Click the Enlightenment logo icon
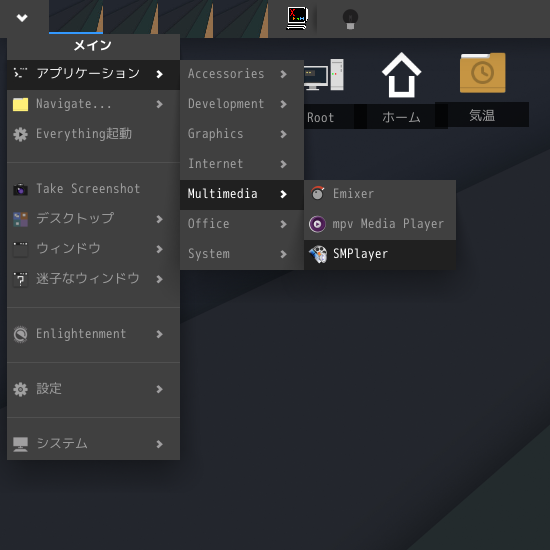The width and height of the screenshot is (550, 550). [20, 334]
